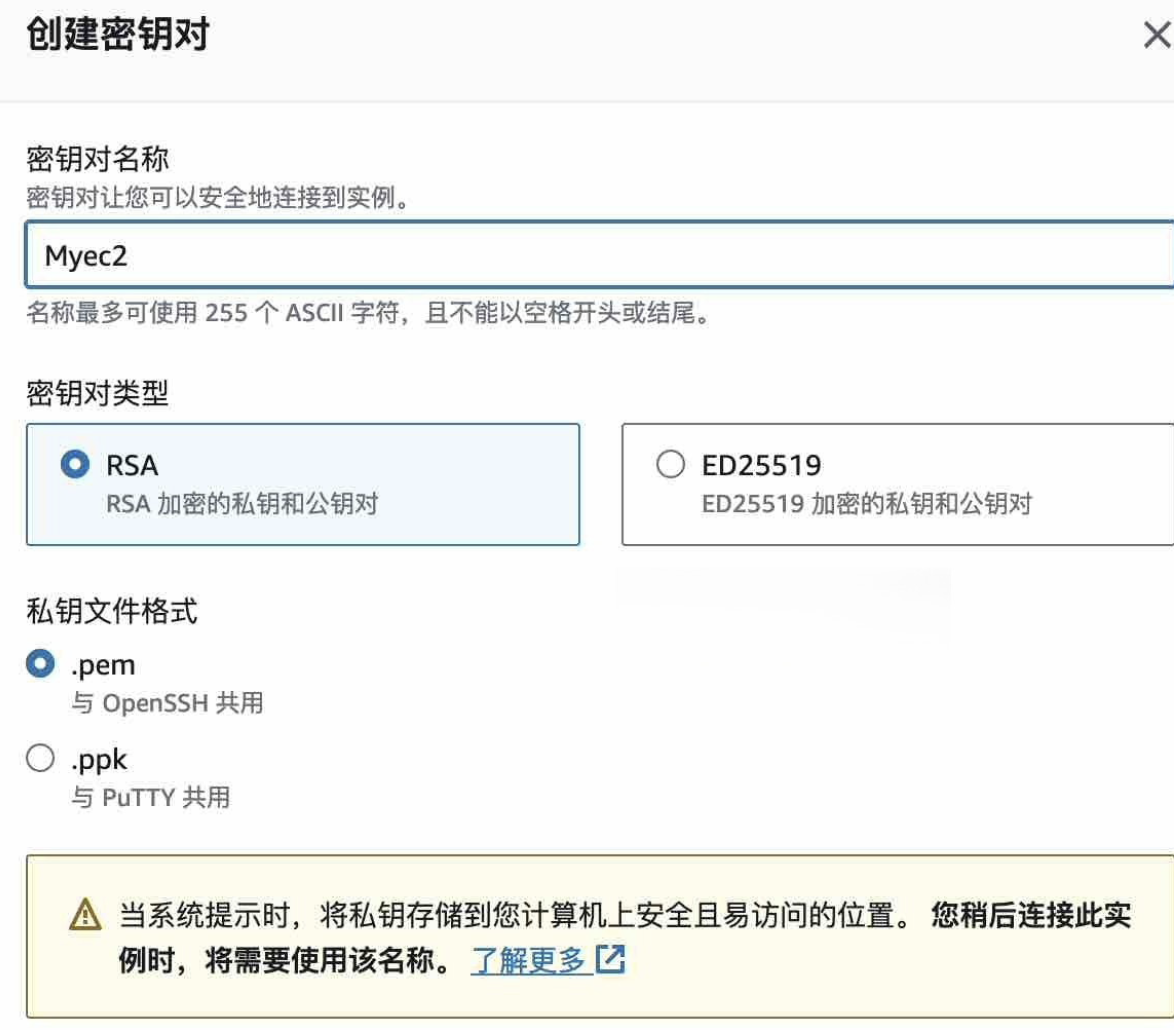Viewport: 1174px width, 1030px height.
Task: Click the .pem label text
Action: click(103, 665)
